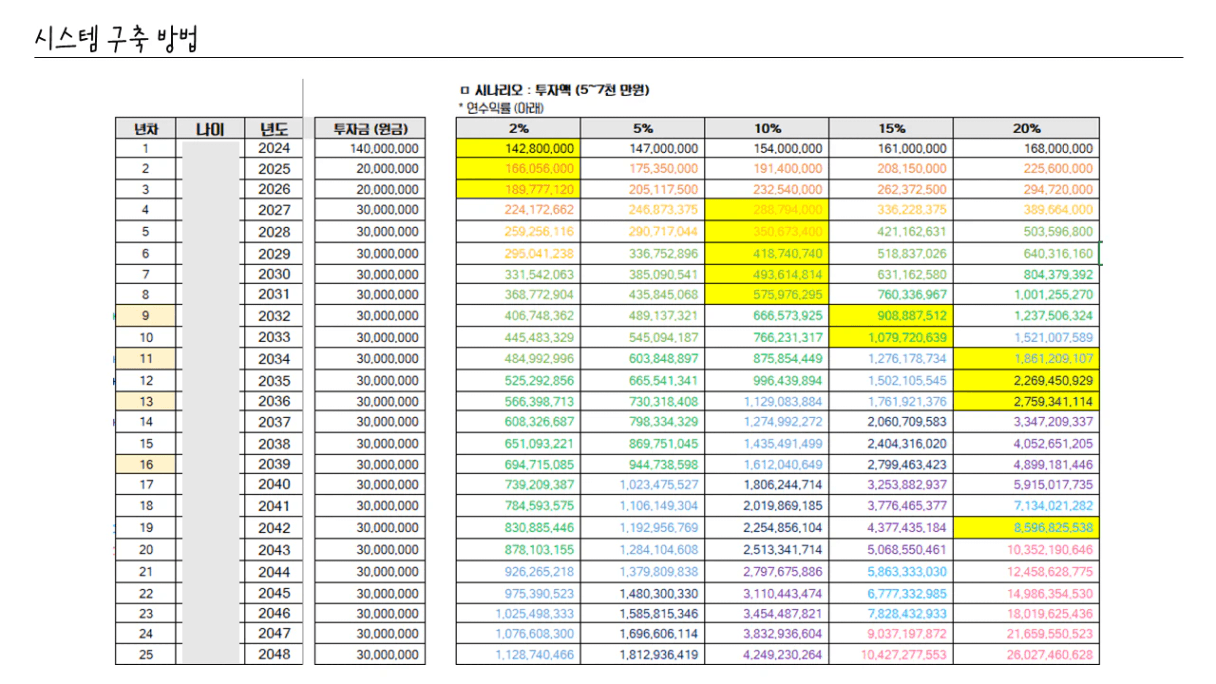Viewport: 1216px width, 684px height.
Task: Click the shaded year-count cell 9
Action: 145,316
